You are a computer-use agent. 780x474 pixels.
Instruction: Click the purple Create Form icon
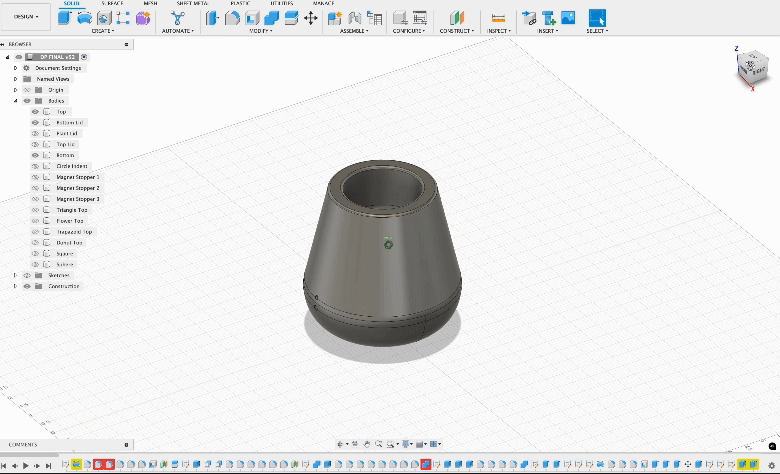pyautogui.click(x=143, y=18)
